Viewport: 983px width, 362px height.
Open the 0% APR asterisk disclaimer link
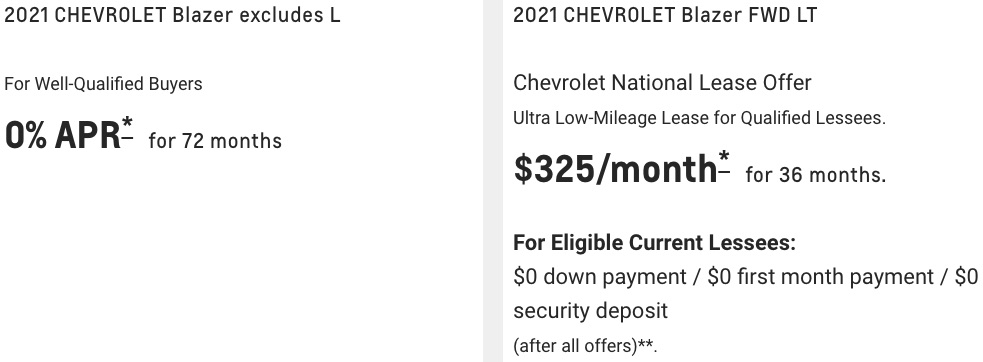127,129
